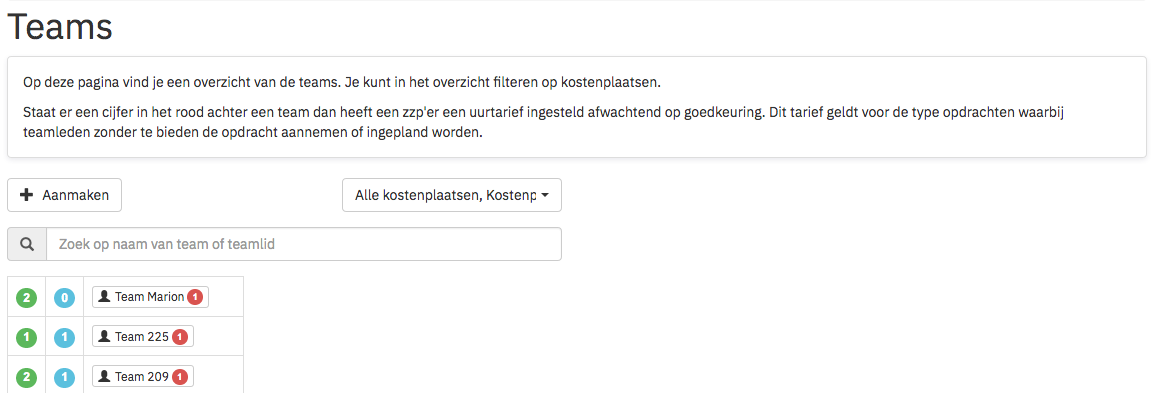Click person icon on Team 225 button

[104, 337]
